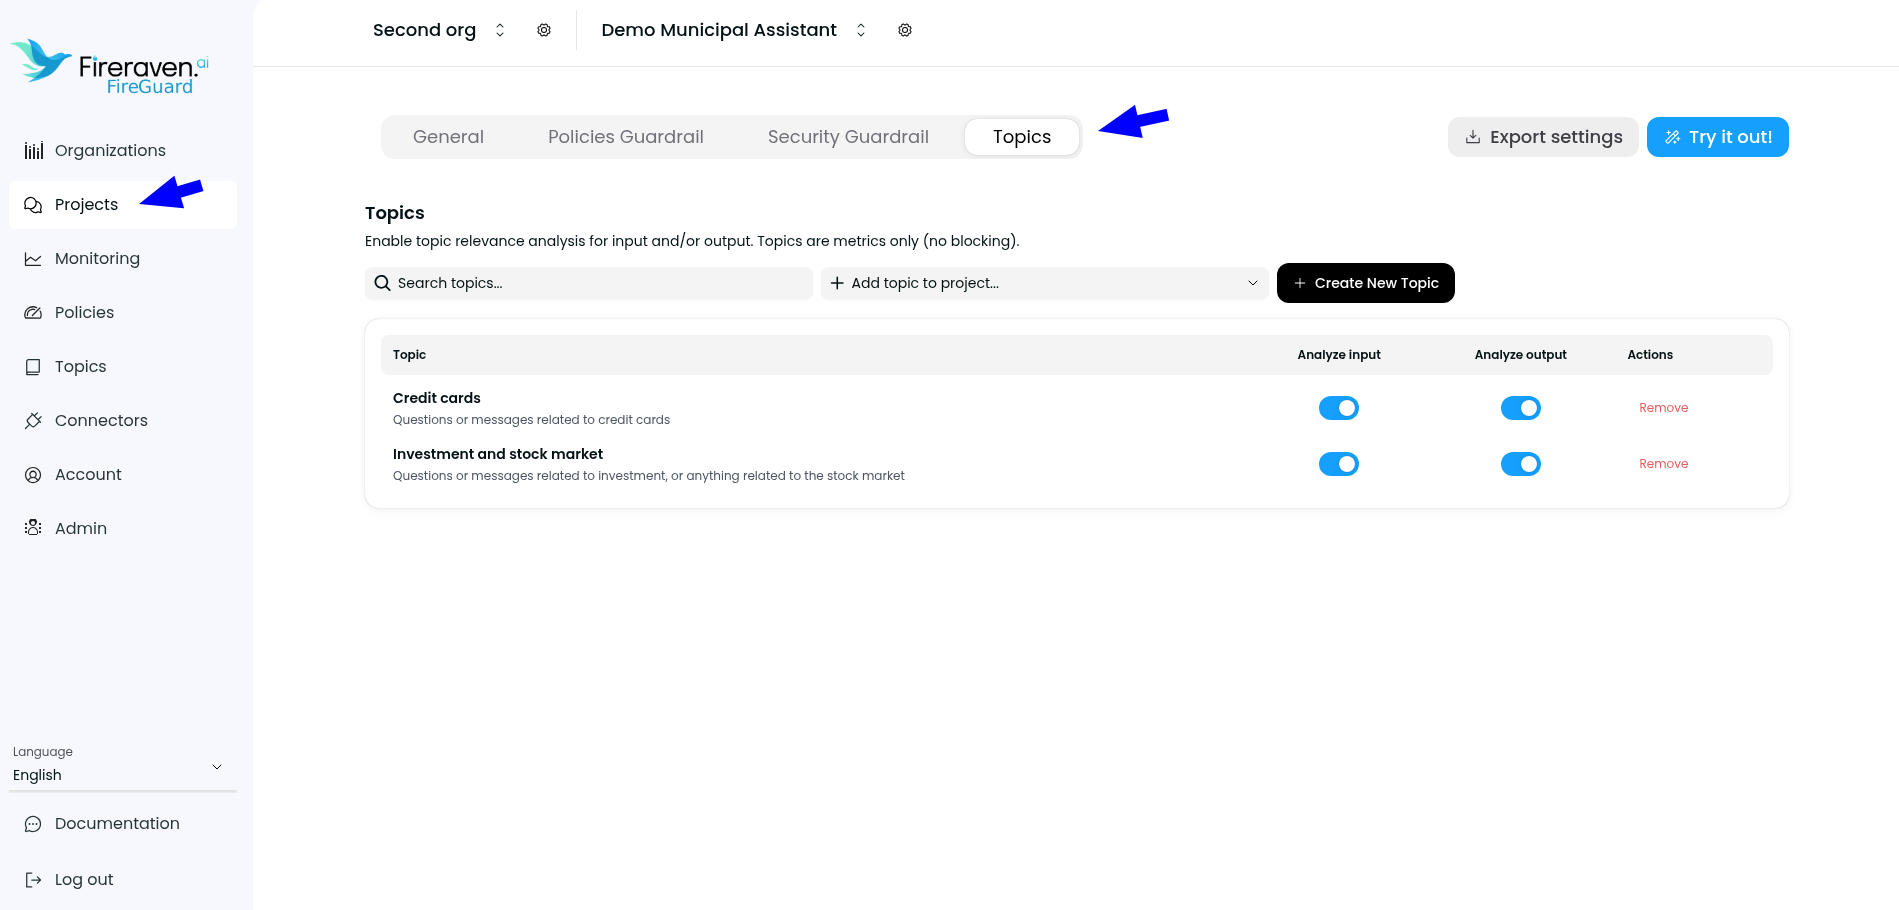This screenshot has width=1899, height=910.
Task: Open the Account profile icon
Action: click(x=33, y=474)
